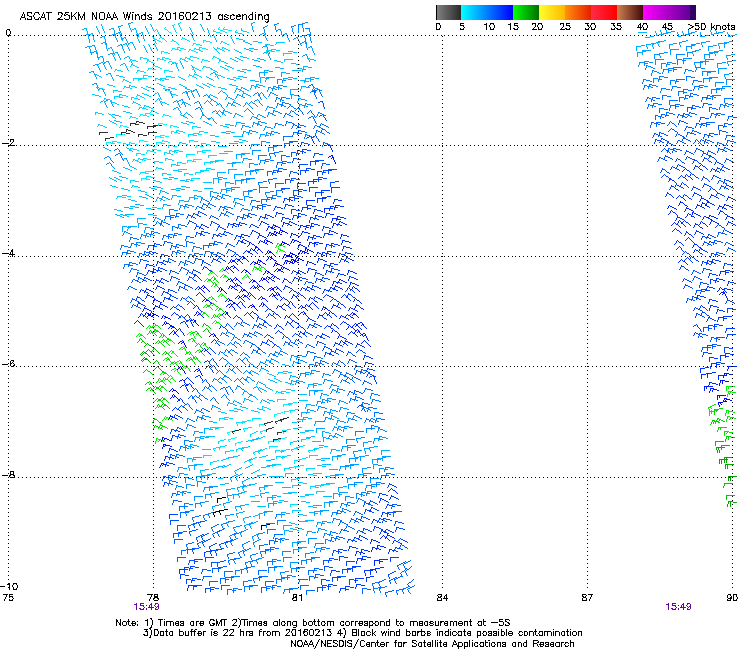Click the cyan-to-blue 5–15 knots legend gradient
740x650 pixels.
click(x=487, y=12)
